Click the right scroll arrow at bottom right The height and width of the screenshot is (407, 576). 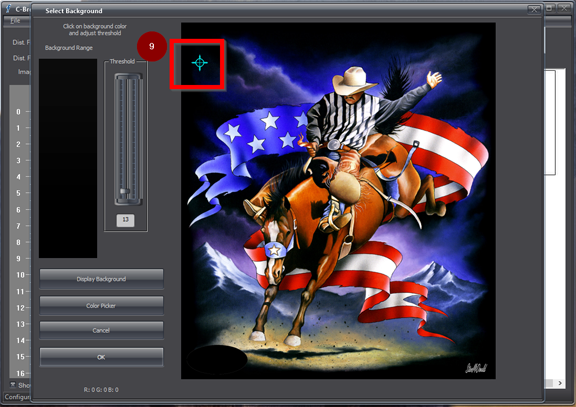point(559,383)
